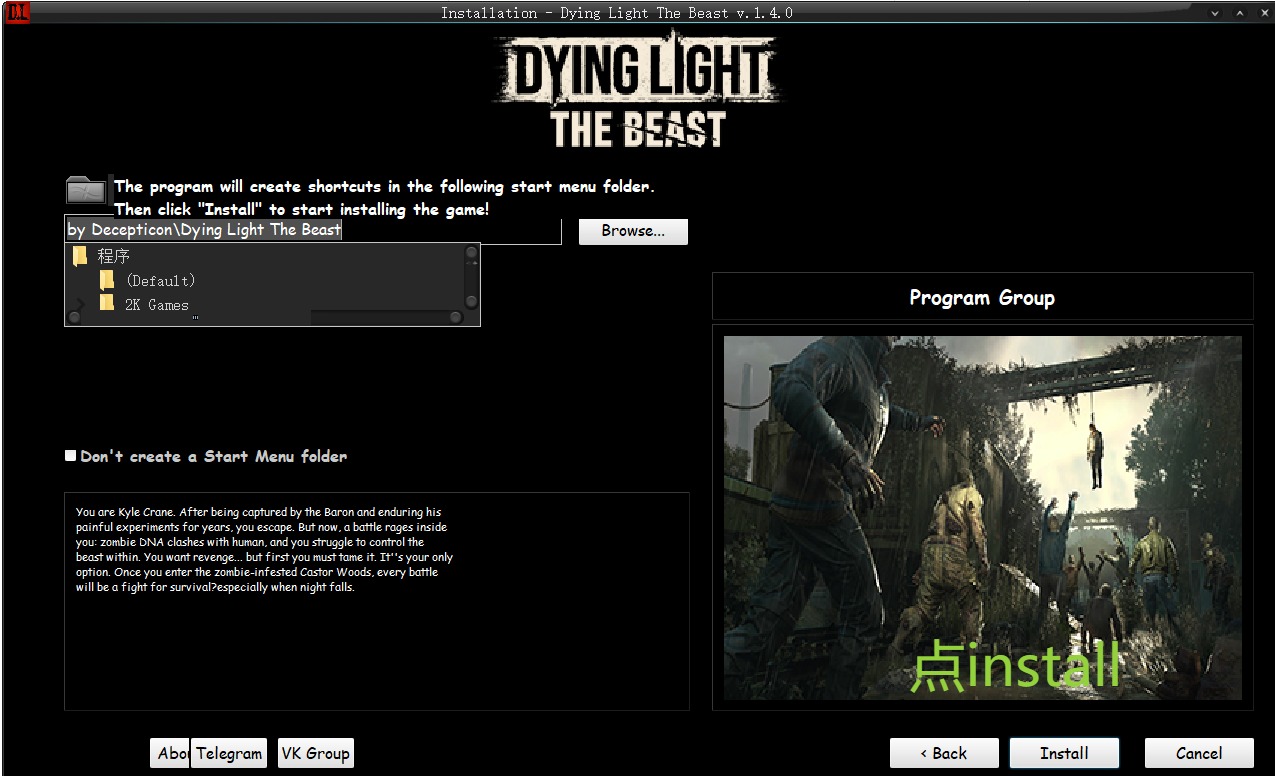Click the game description text box
The image size is (1275, 776).
[377, 601]
